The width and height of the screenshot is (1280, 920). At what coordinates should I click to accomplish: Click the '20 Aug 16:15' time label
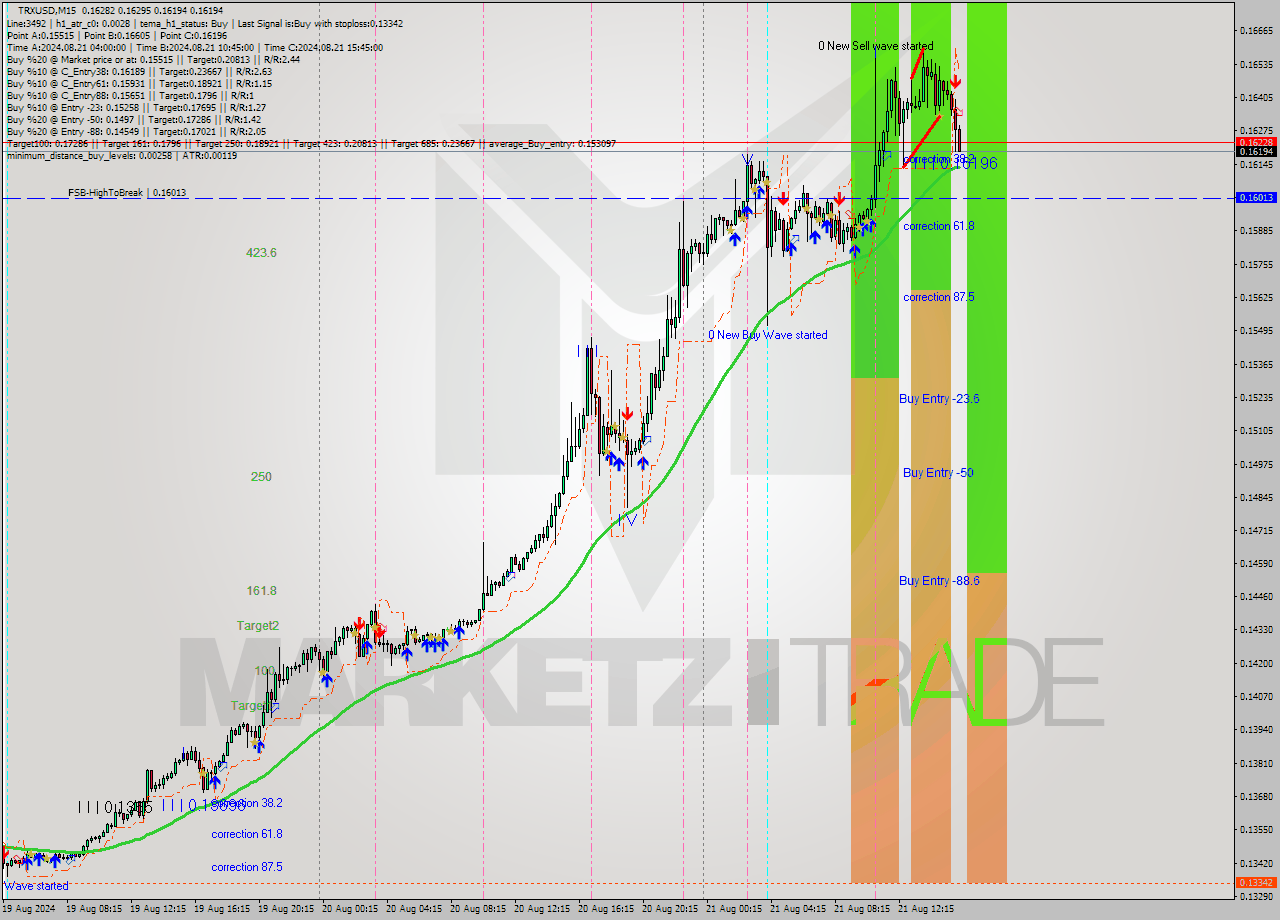[x=606, y=909]
